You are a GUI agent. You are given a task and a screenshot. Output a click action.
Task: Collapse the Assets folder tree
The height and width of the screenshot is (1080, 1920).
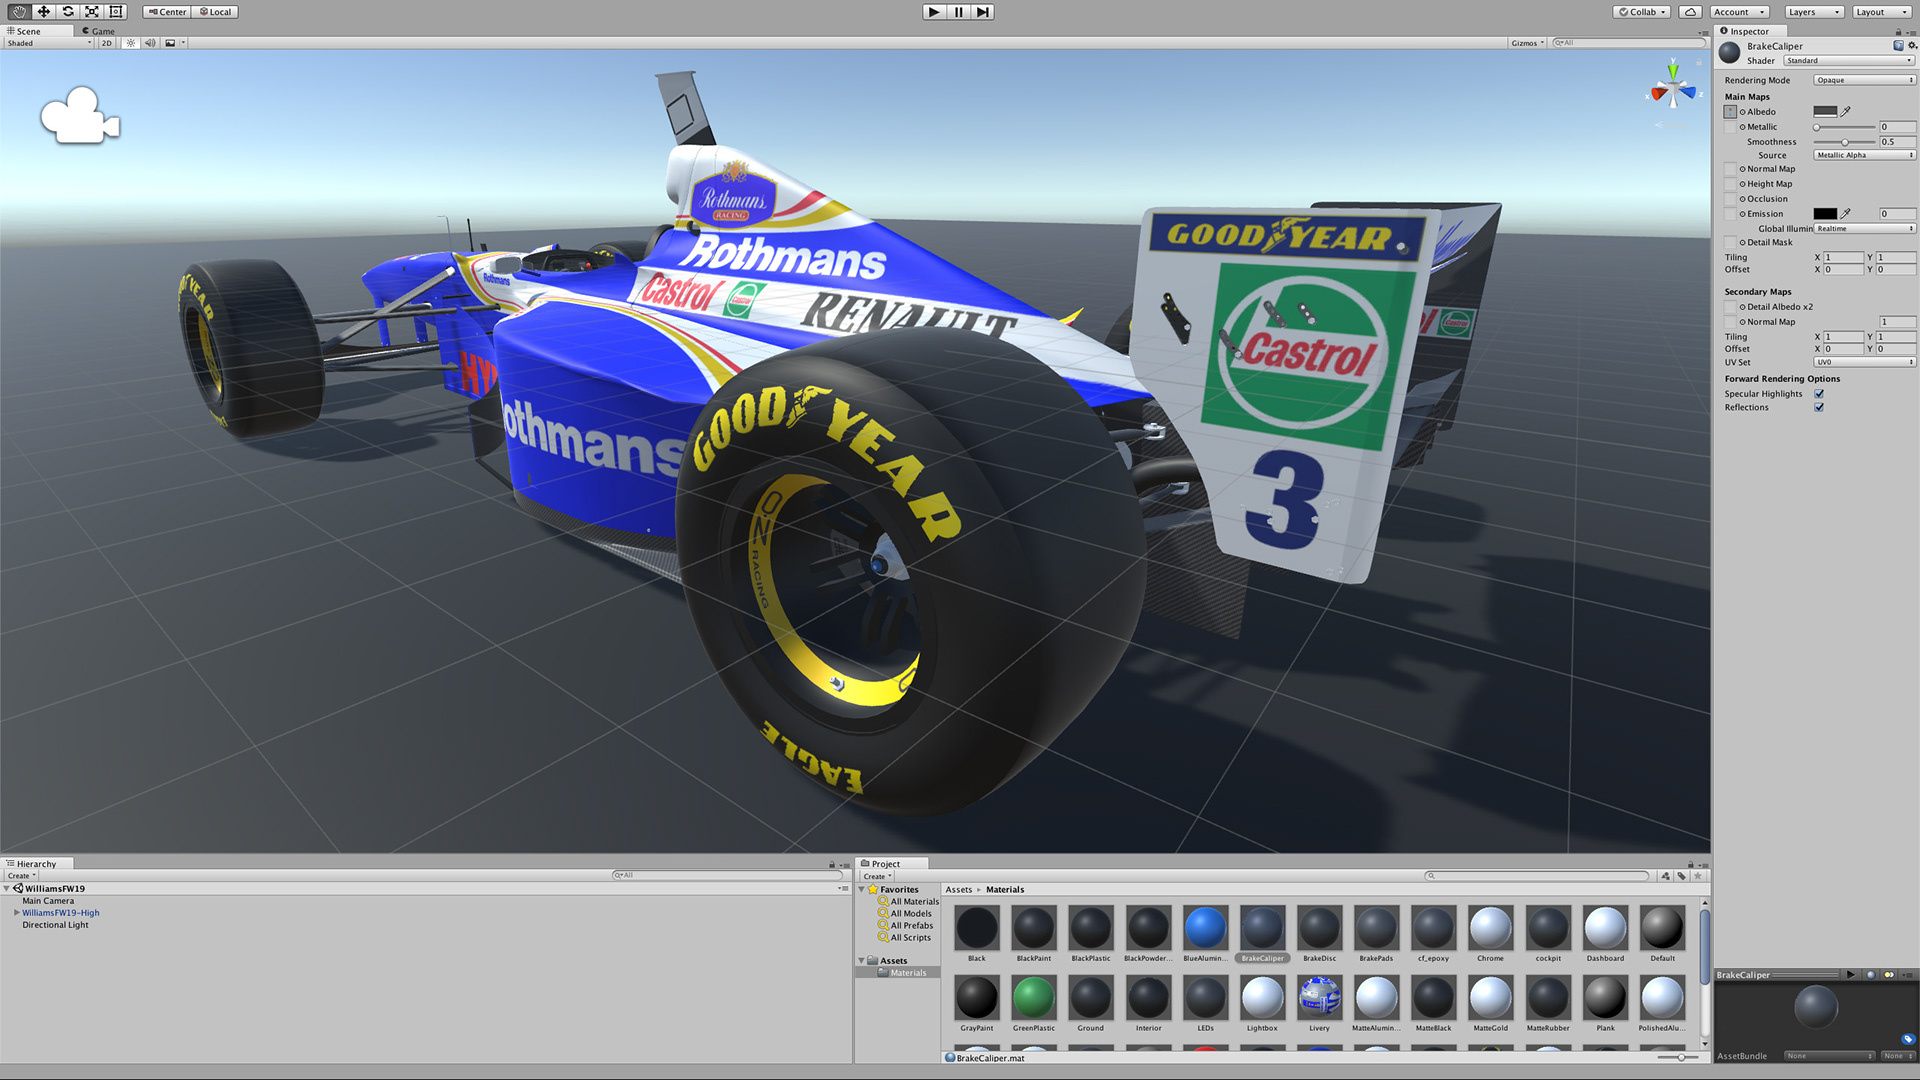862,961
